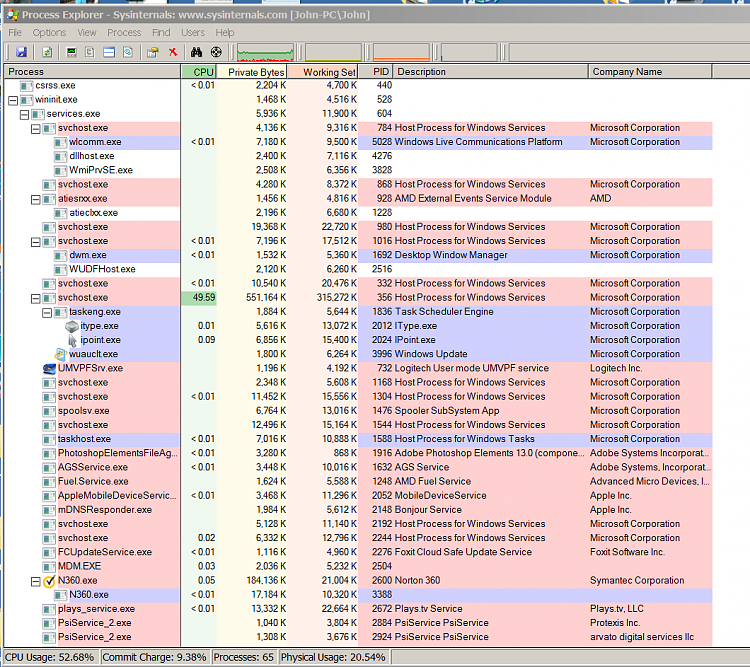Viewport: 750px width, 667px height.
Task: Click the DLL/handles view toolbar icon
Action: [128, 52]
